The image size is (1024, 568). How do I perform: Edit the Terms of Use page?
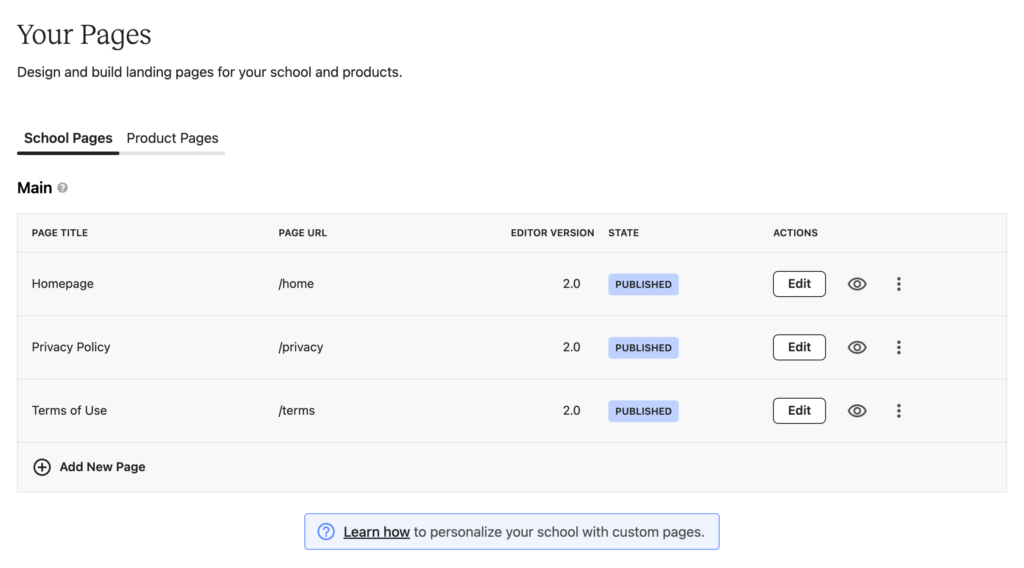click(x=799, y=411)
